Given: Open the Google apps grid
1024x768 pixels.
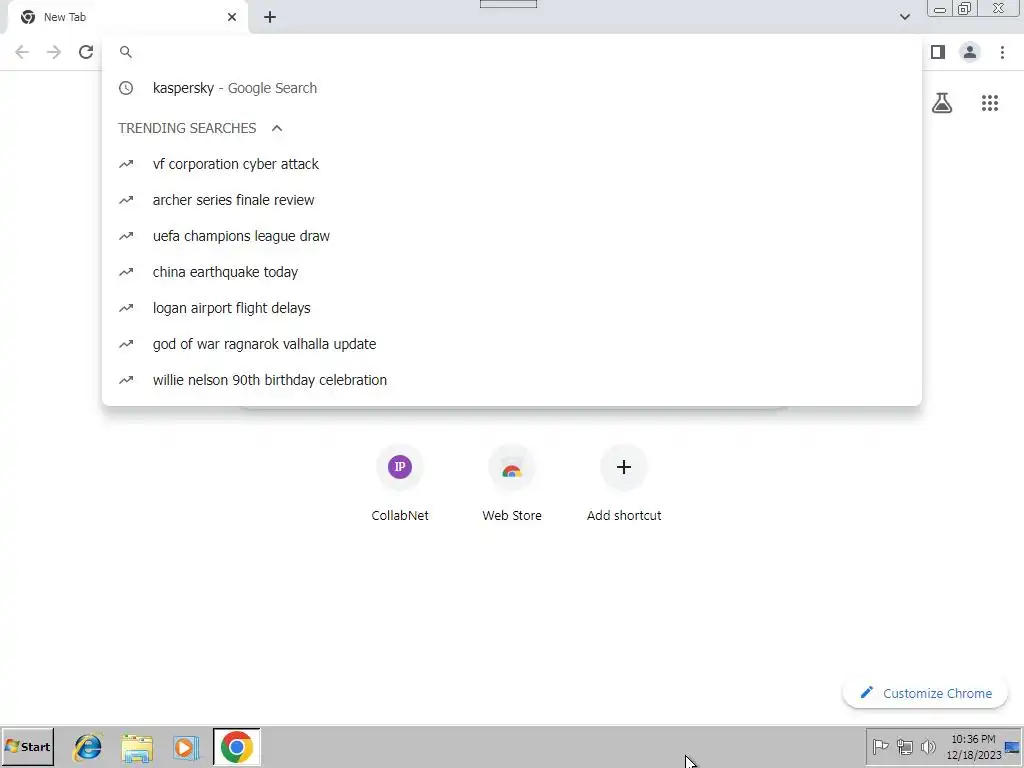Looking at the screenshot, I should [990, 103].
